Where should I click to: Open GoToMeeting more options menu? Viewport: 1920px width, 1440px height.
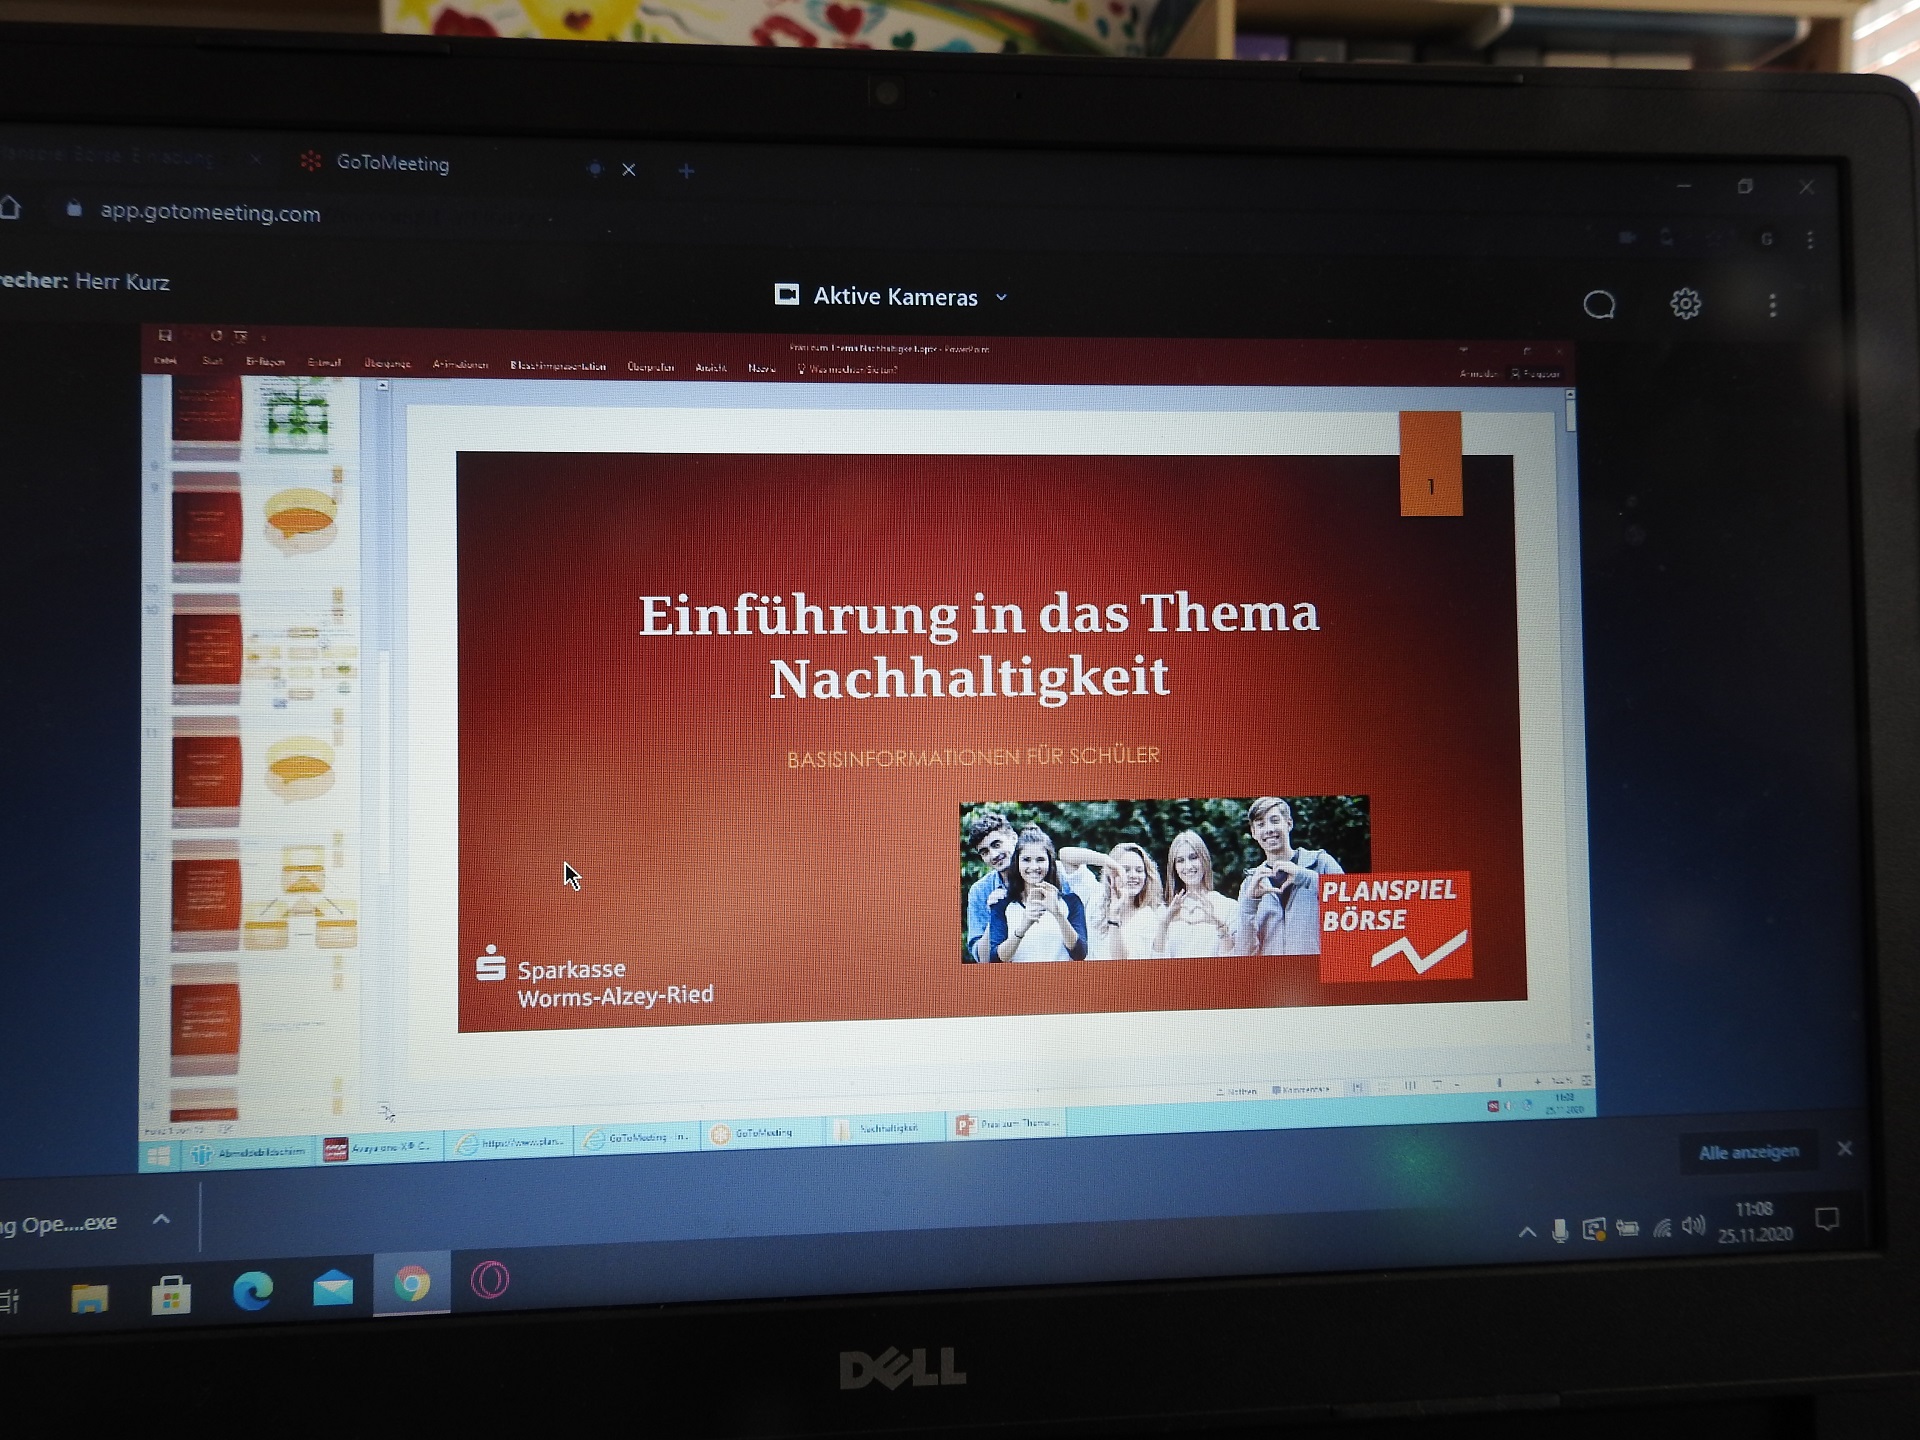tap(1773, 305)
